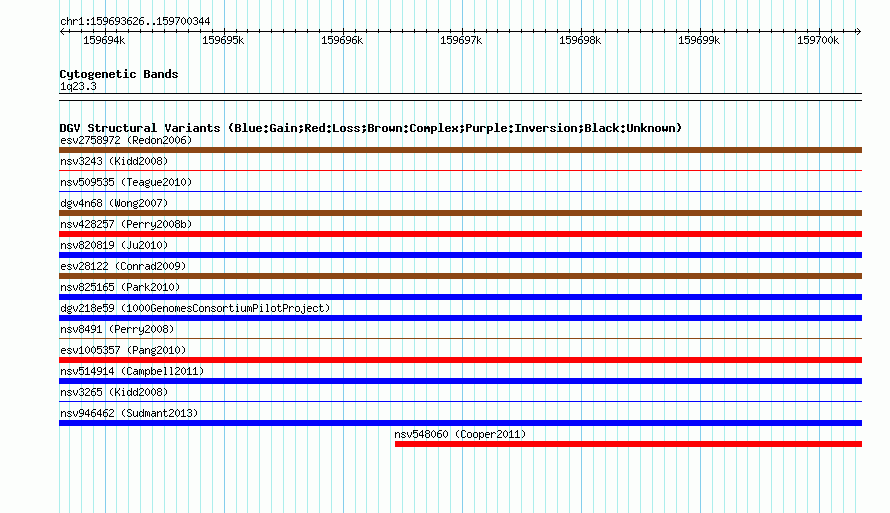Viewport: 890px width, 513px height.
Task: Open the nsv3265 (Kidd2008) variant label
Action: pos(114,392)
